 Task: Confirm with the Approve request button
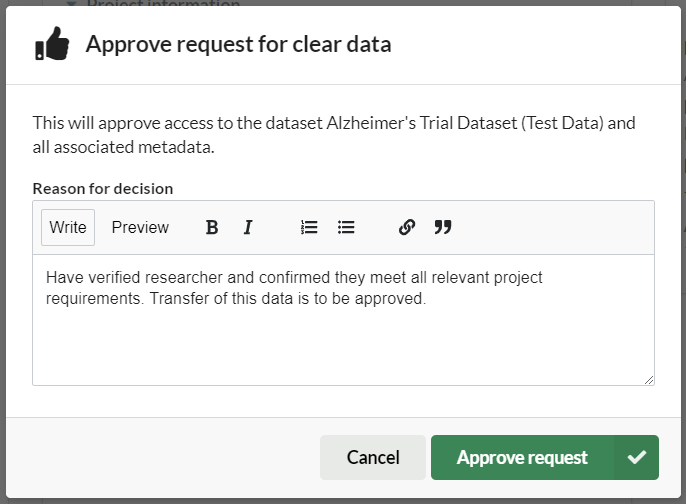coord(522,457)
